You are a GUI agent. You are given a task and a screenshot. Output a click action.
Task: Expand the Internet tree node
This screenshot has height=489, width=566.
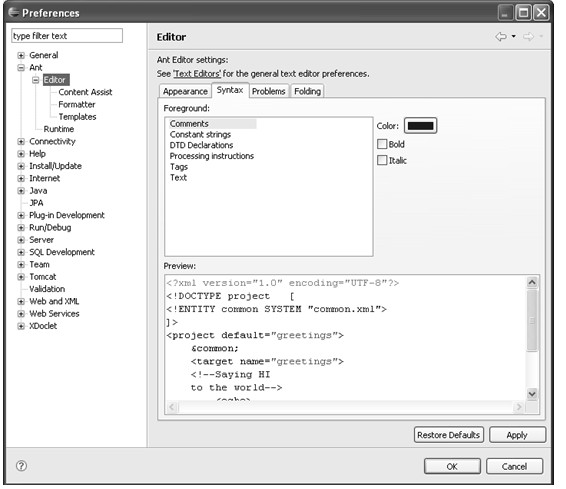click(x=21, y=178)
